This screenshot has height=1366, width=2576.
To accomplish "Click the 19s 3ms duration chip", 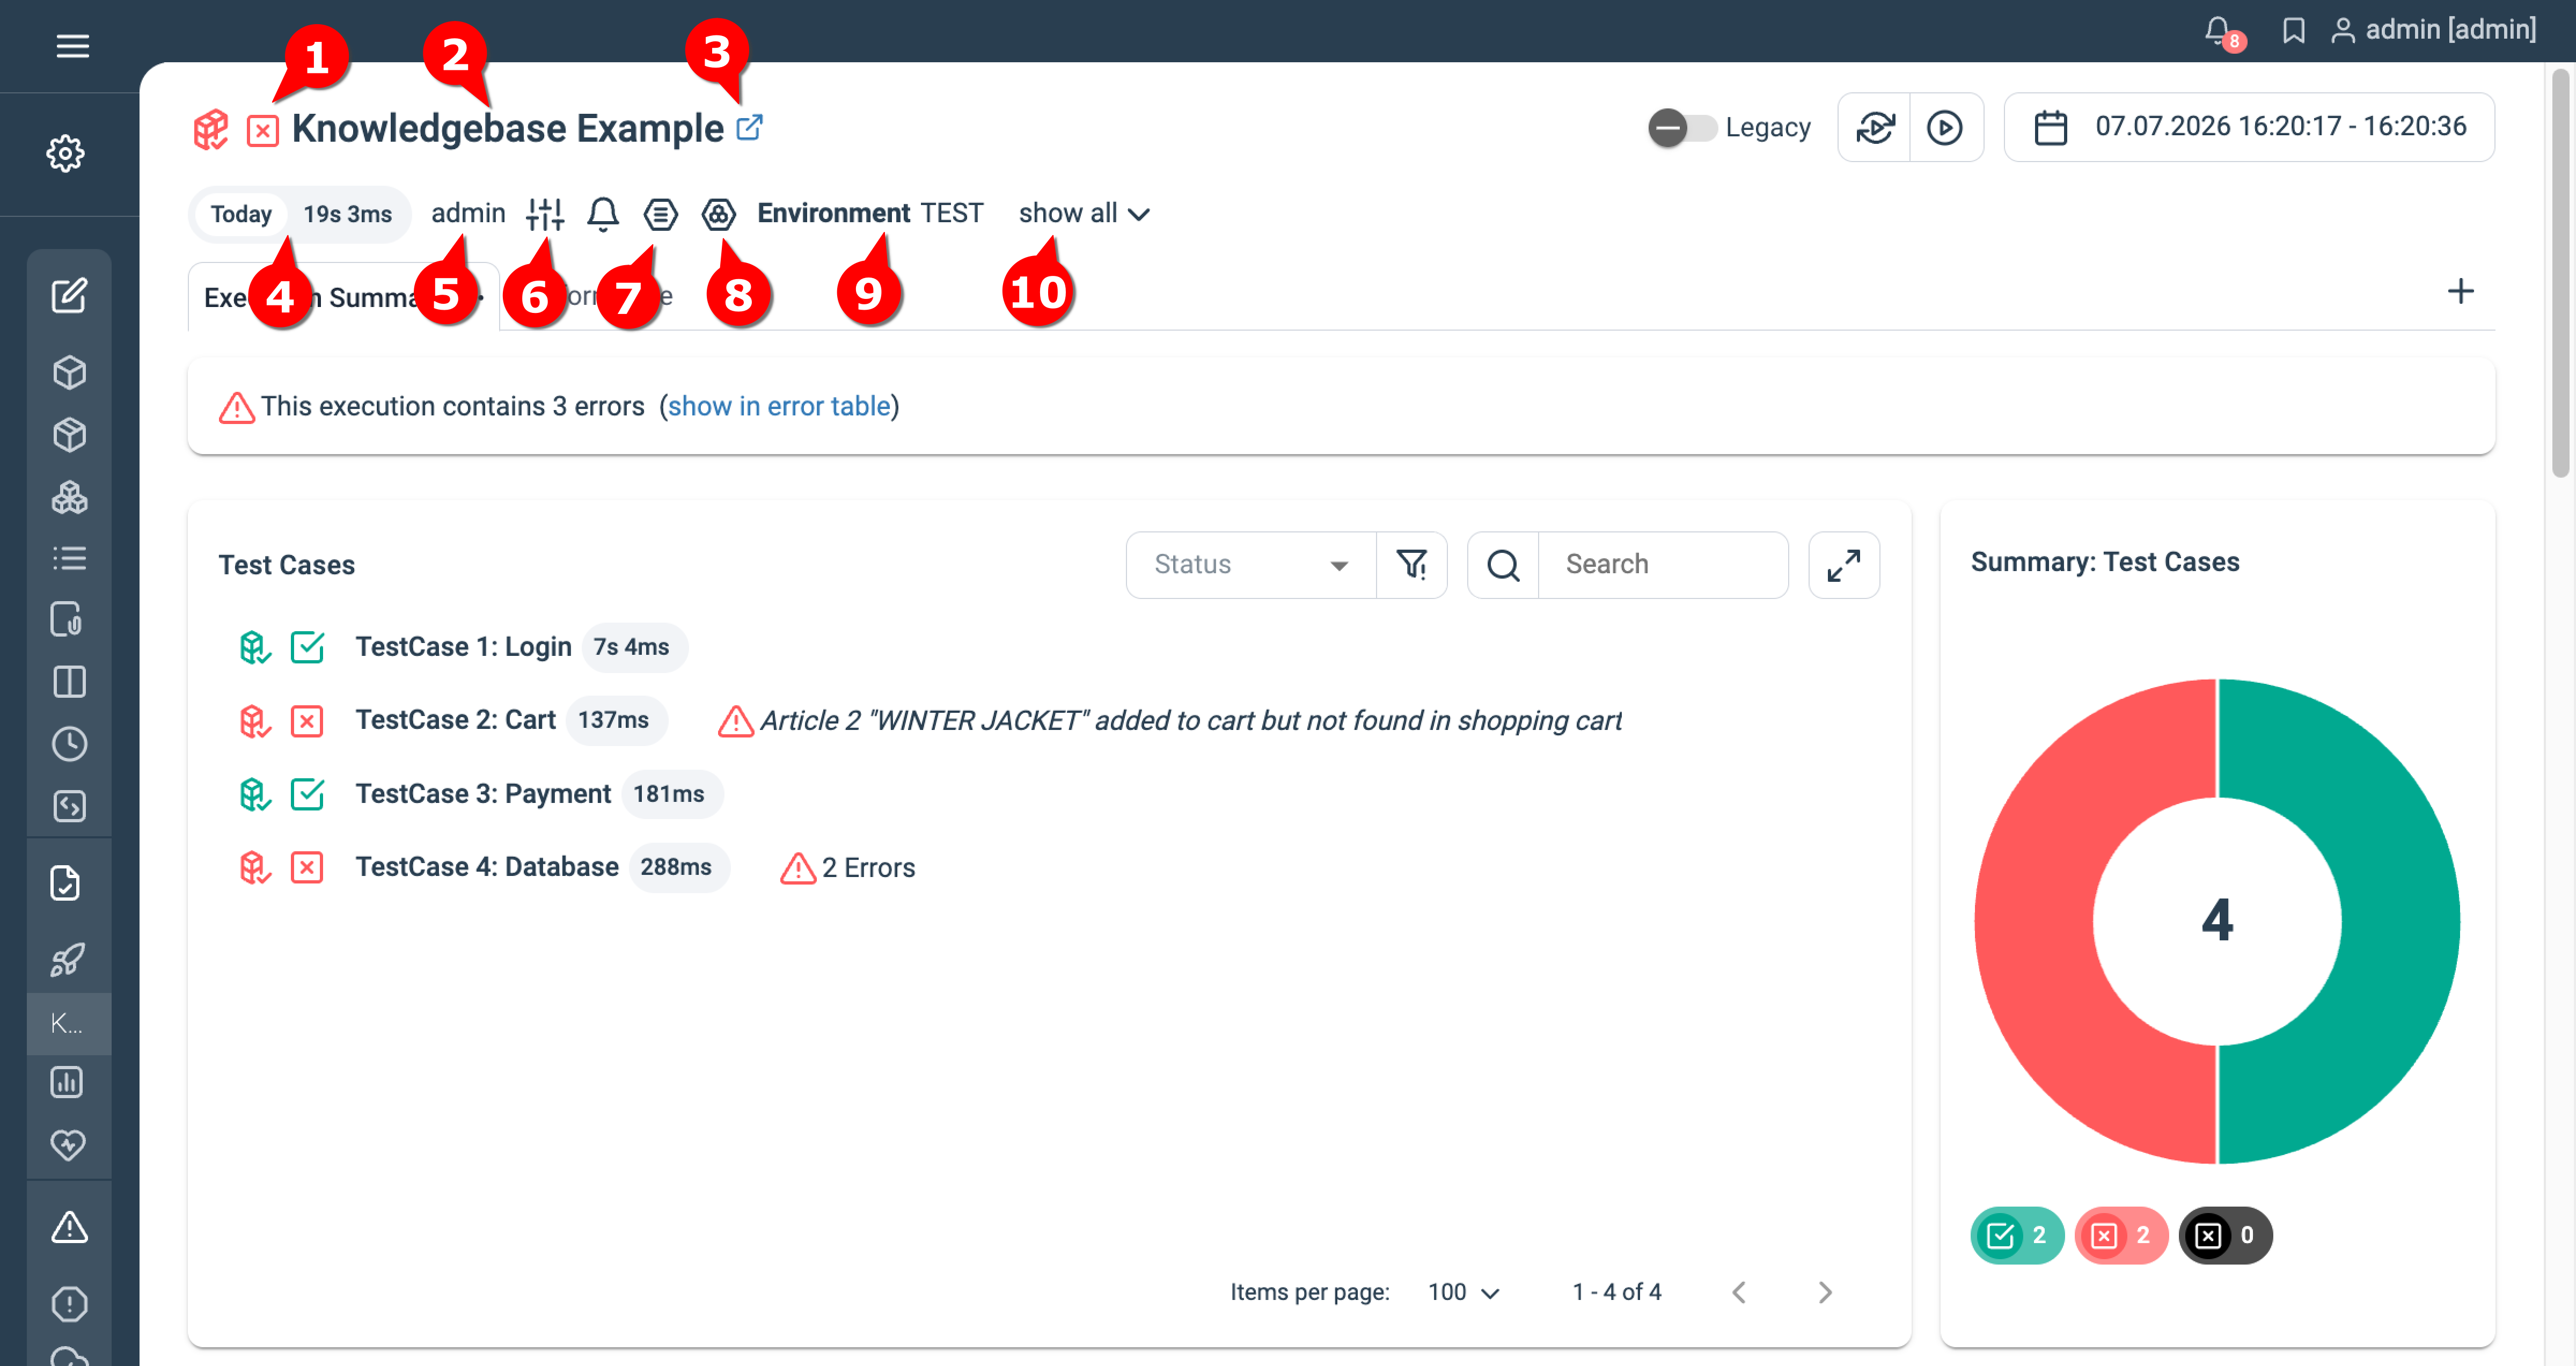I will (348, 214).
